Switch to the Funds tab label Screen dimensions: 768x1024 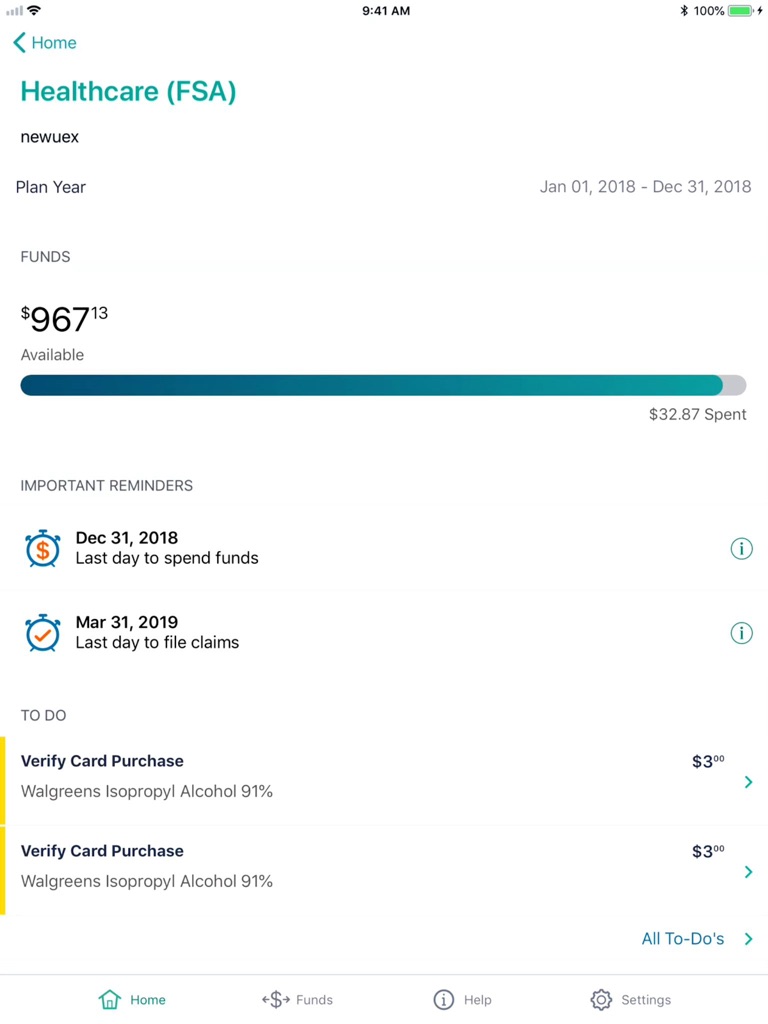(x=314, y=1000)
